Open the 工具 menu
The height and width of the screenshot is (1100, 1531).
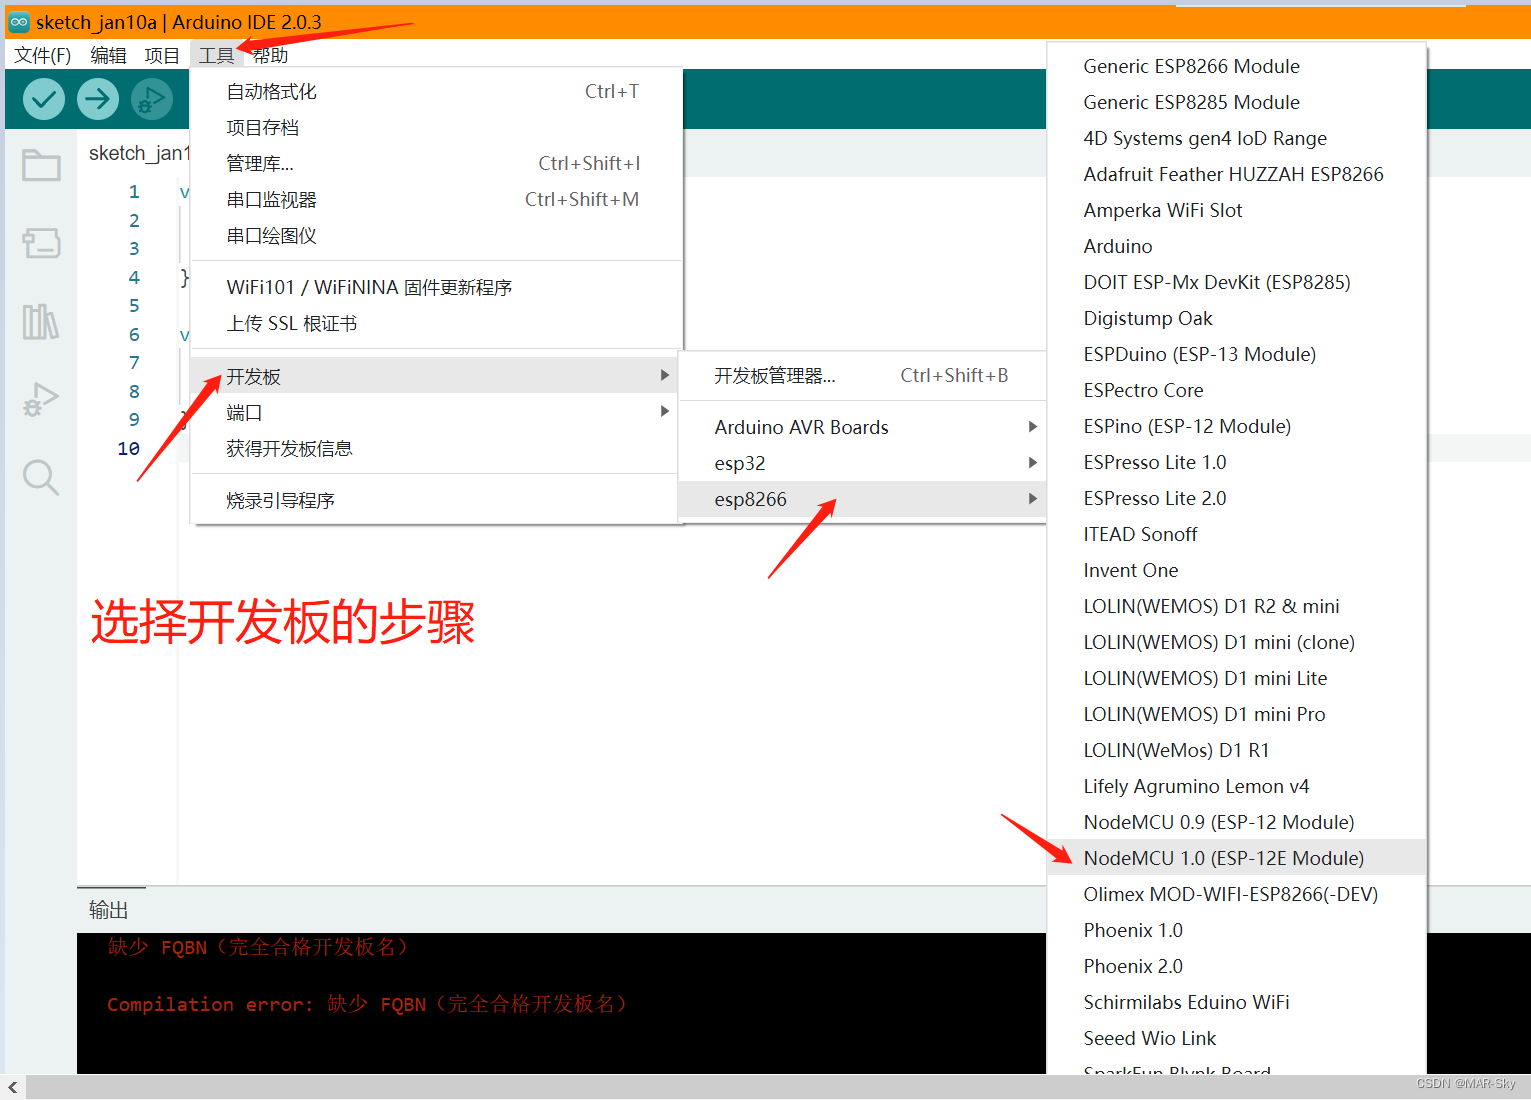[216, 55]
